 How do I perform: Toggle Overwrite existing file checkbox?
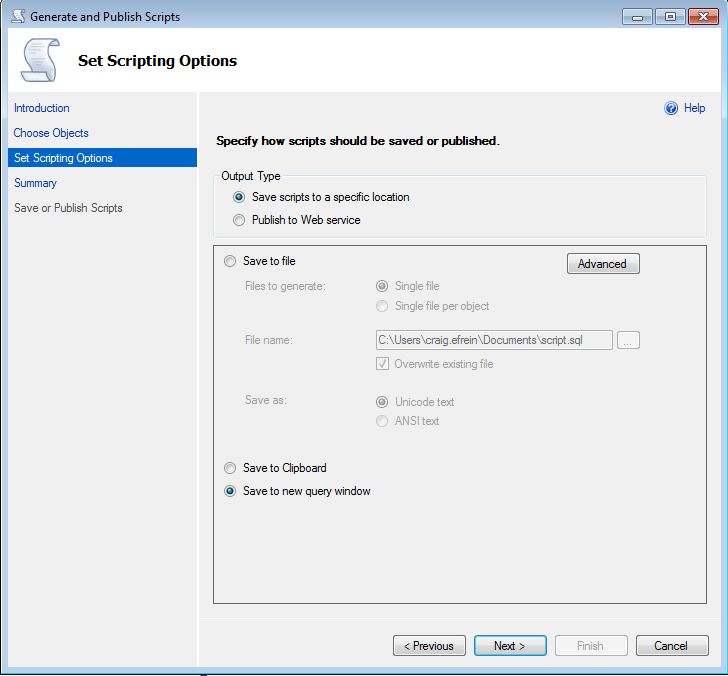pos(382,364)
